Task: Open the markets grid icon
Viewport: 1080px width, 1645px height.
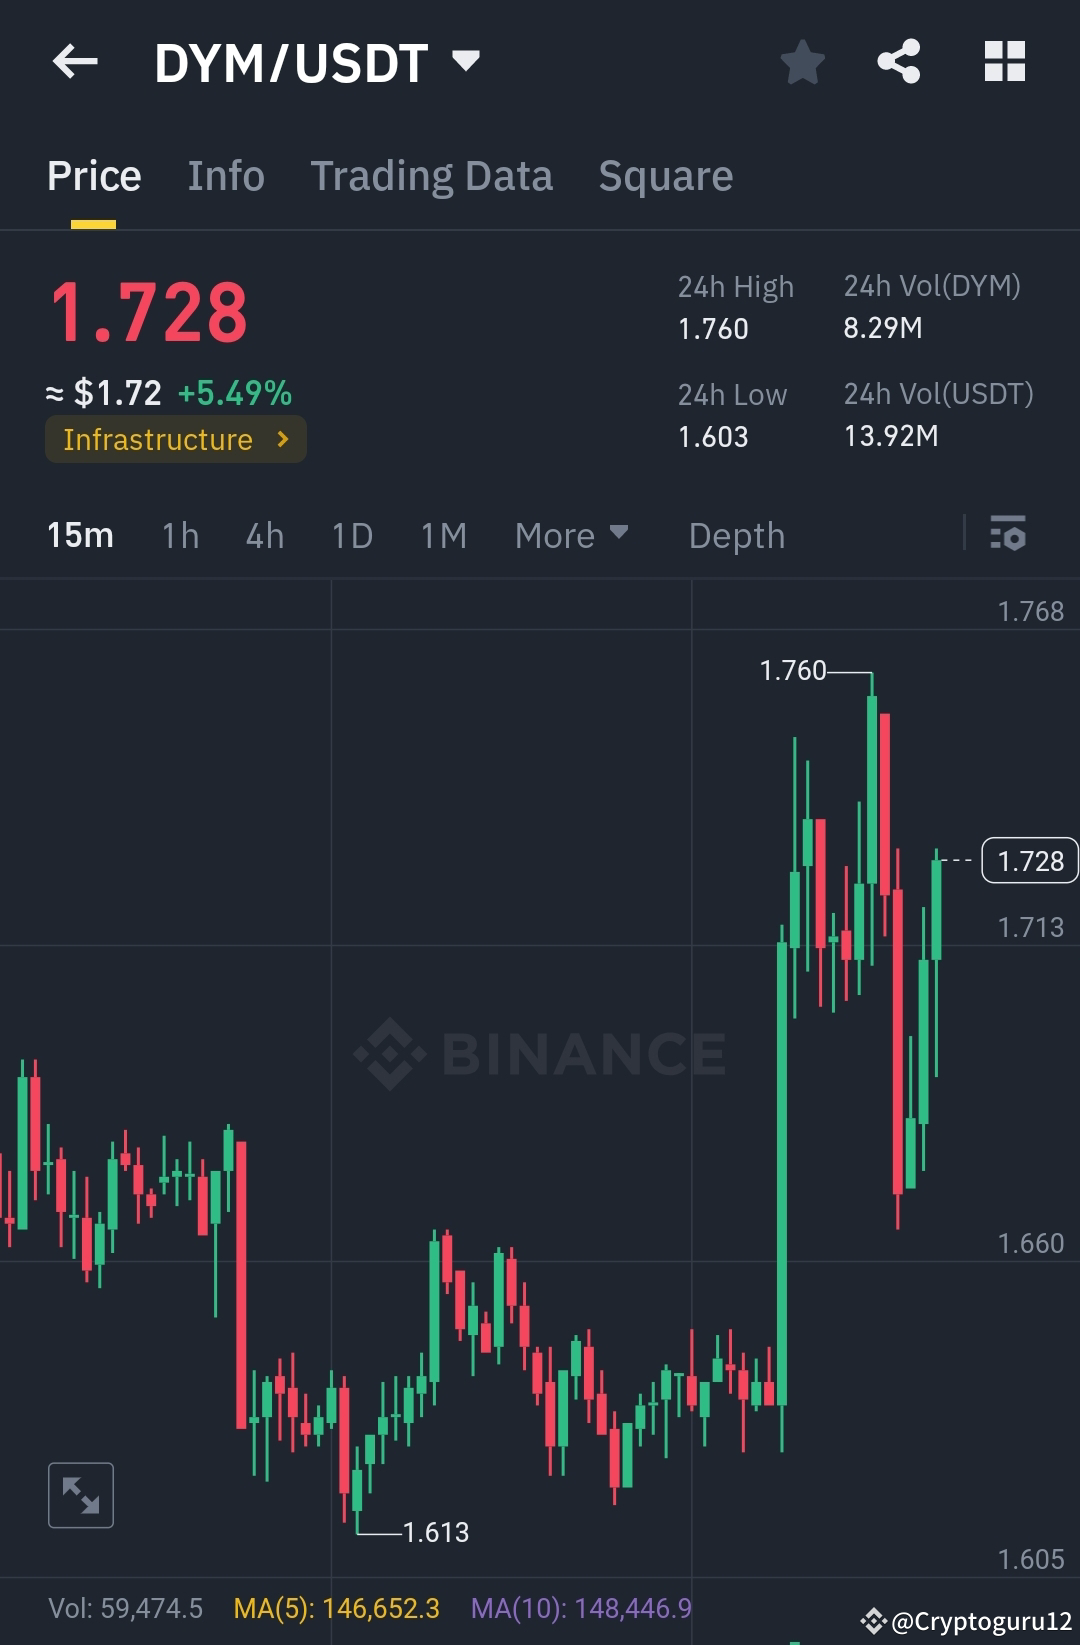Action: tap(1004, 62)
